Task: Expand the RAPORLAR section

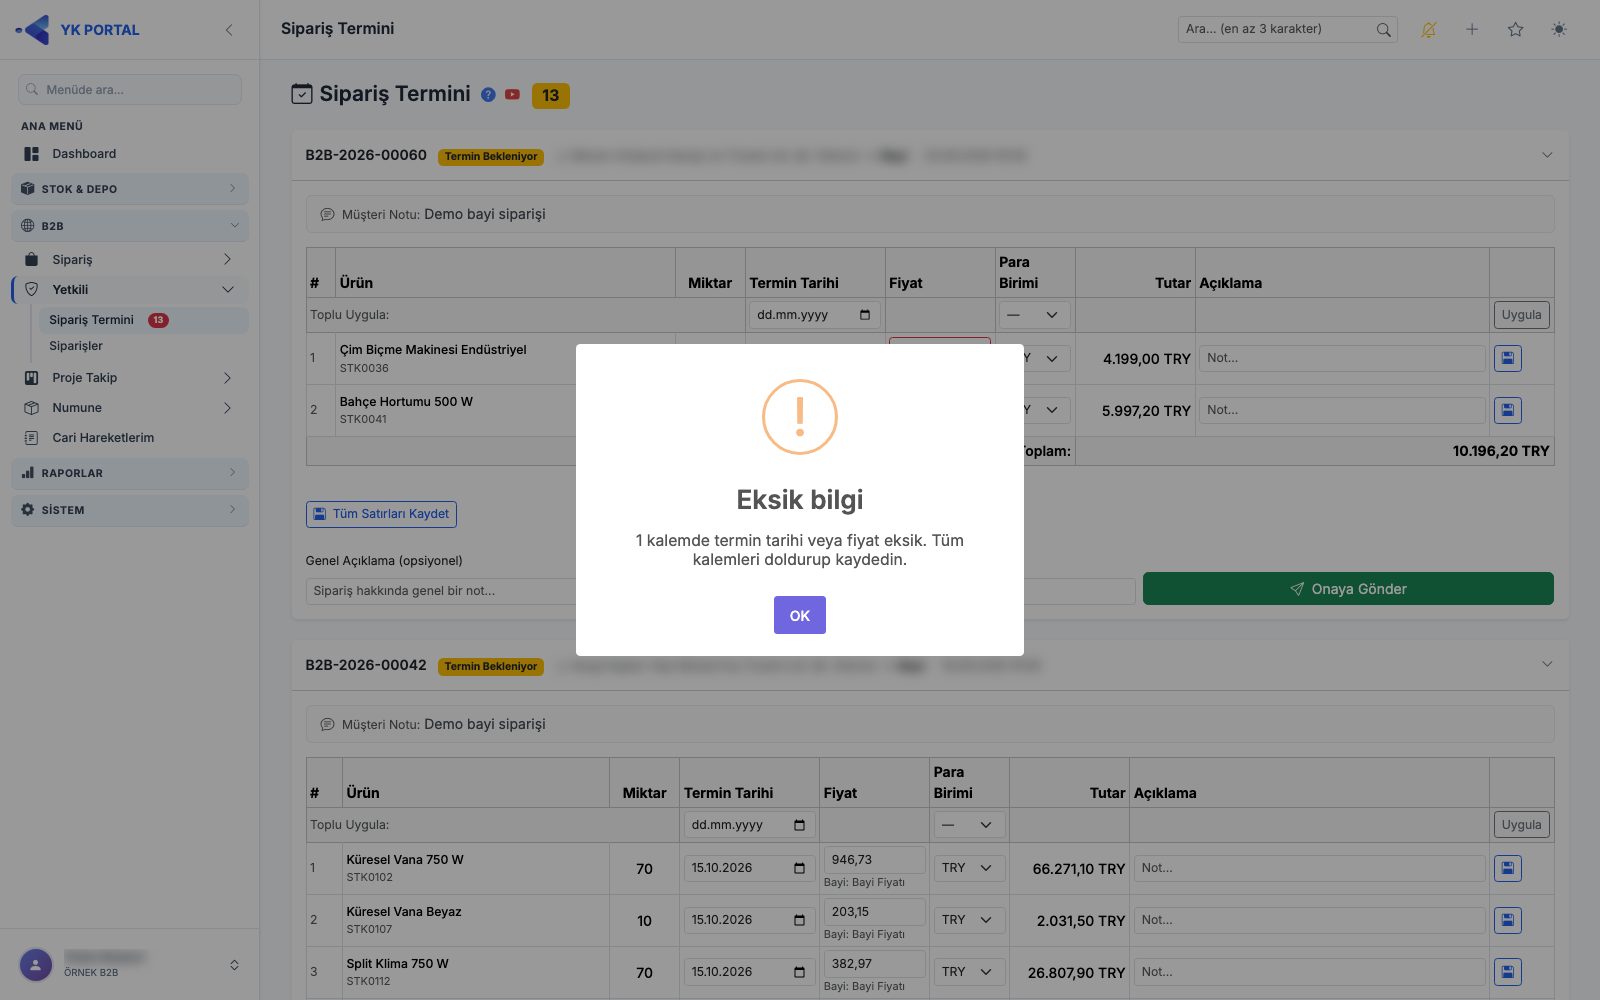Action: pos(130,473)
